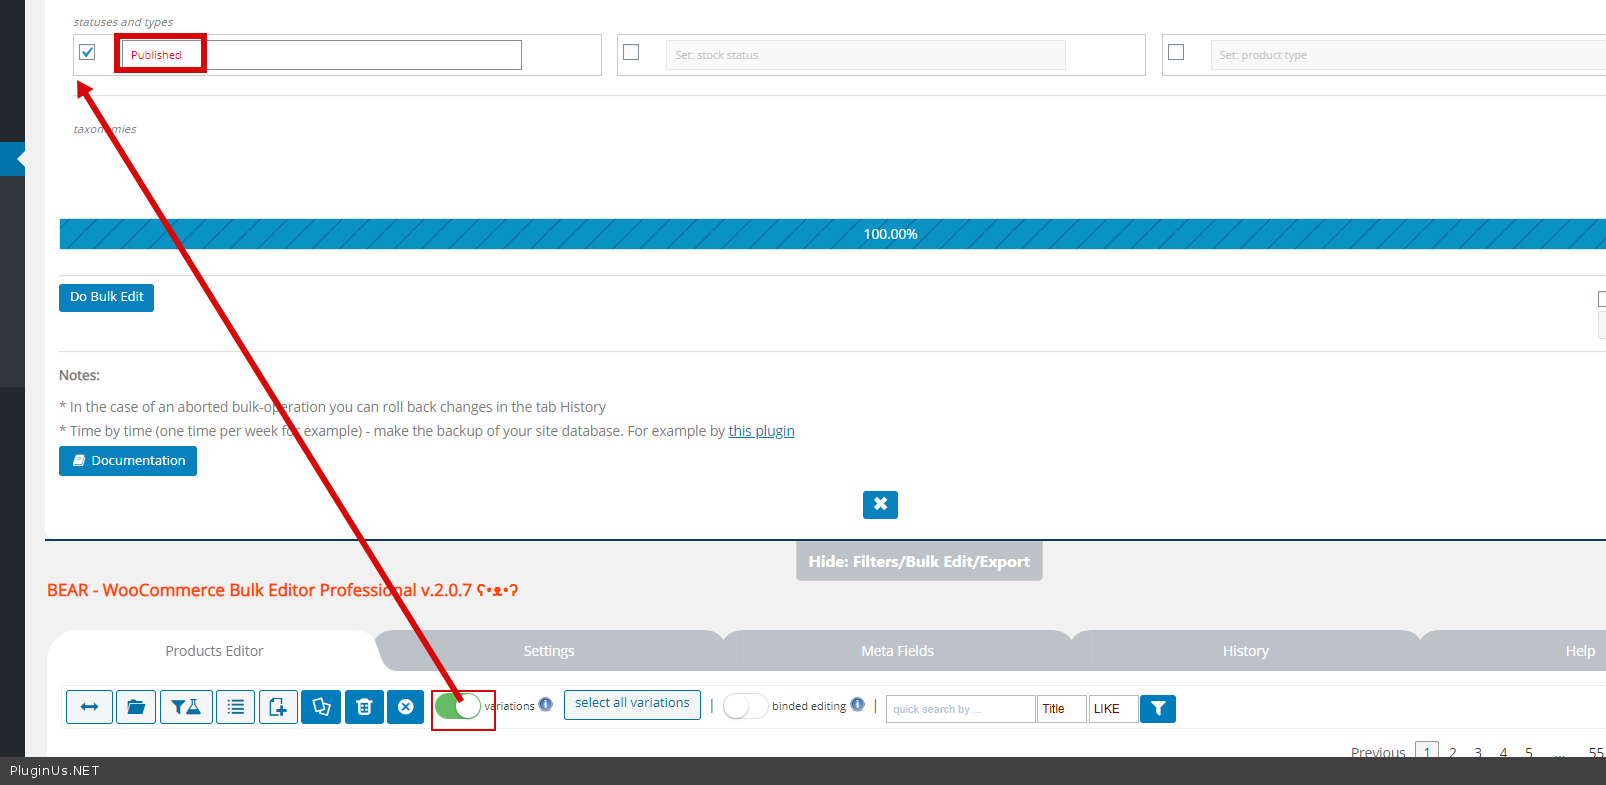The image size is (1606, 785).
Task: Switch to Products Editor tab
Action: coord(214,651)
